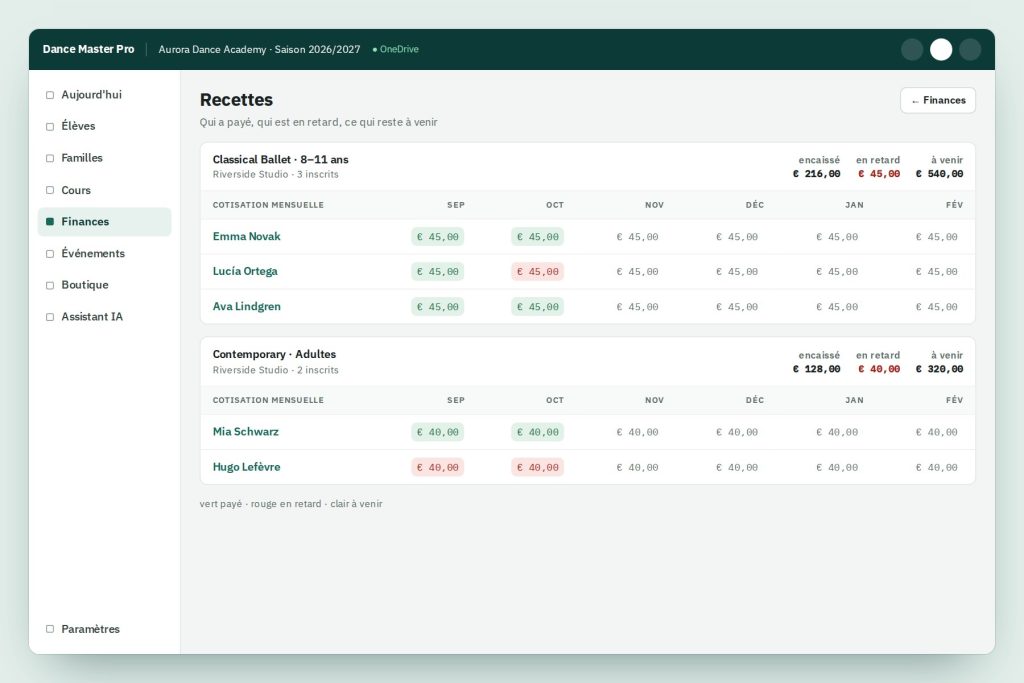Click Ava Lindgren's paid SEP € 45,00
The width and height of the screenshot is (1024, 683).
tap(438, 307)
